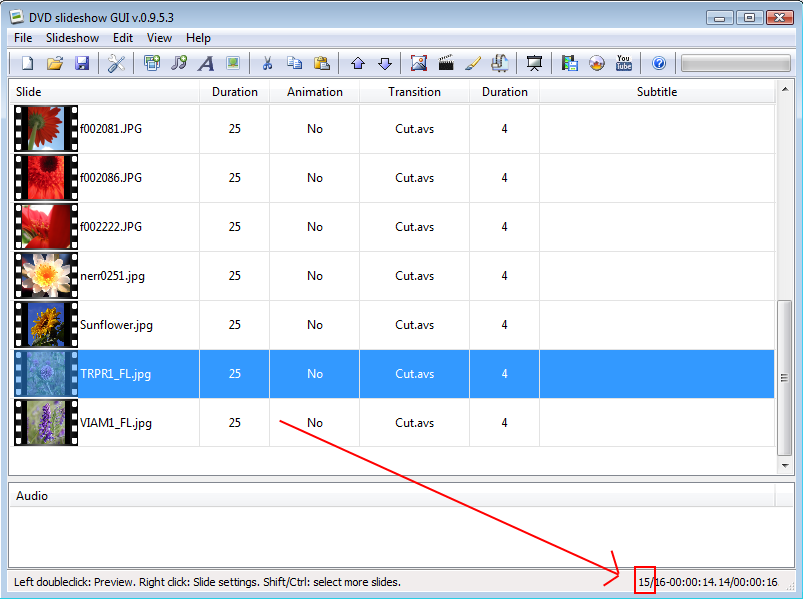Screen dimensions: 803x599
Task: Click Cut.avs transition of VIAM1_FL.jpg
Action: tap(414, 423)
